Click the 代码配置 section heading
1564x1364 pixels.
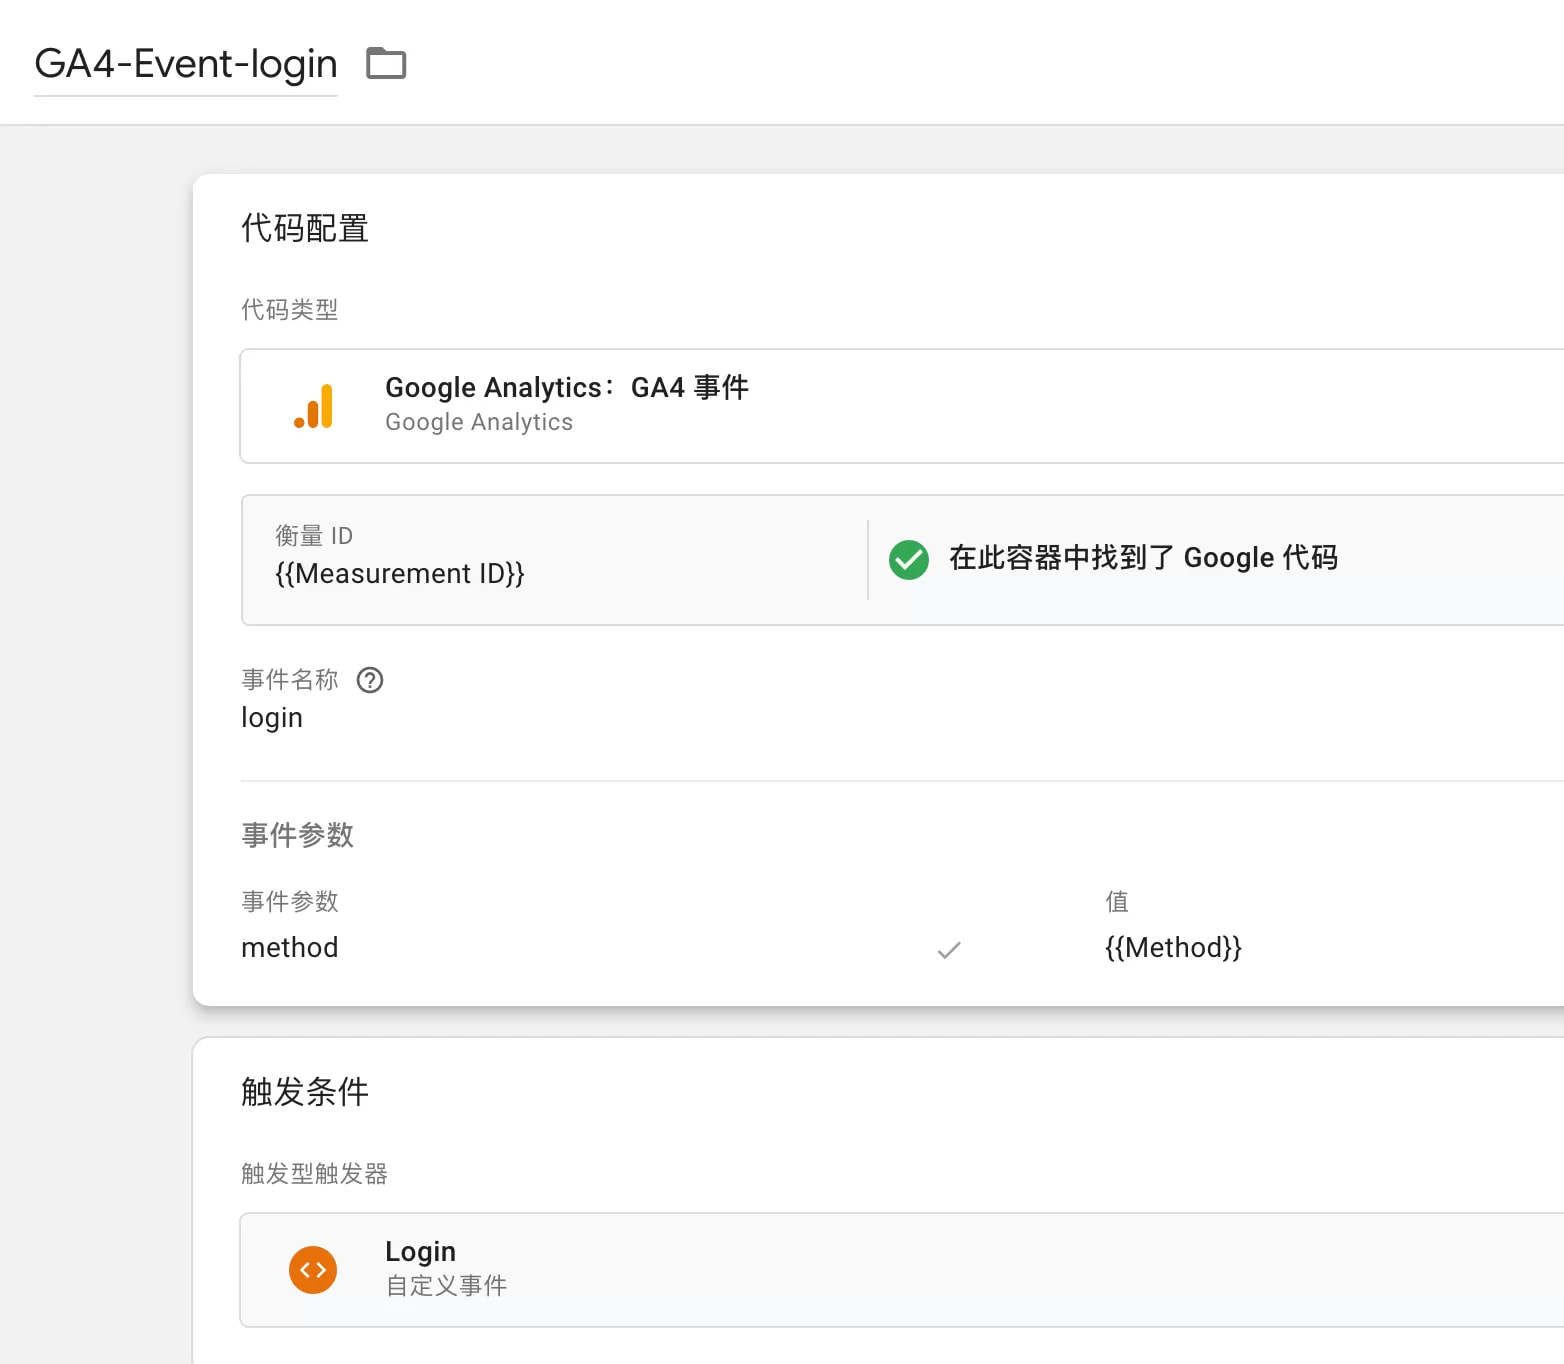coord(305,229)
